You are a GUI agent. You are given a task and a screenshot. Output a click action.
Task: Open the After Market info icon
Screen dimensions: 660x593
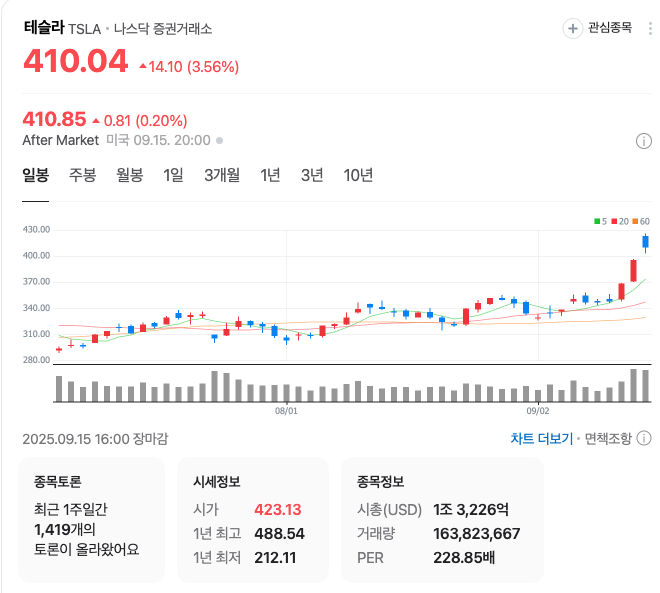tap(643, 141)
